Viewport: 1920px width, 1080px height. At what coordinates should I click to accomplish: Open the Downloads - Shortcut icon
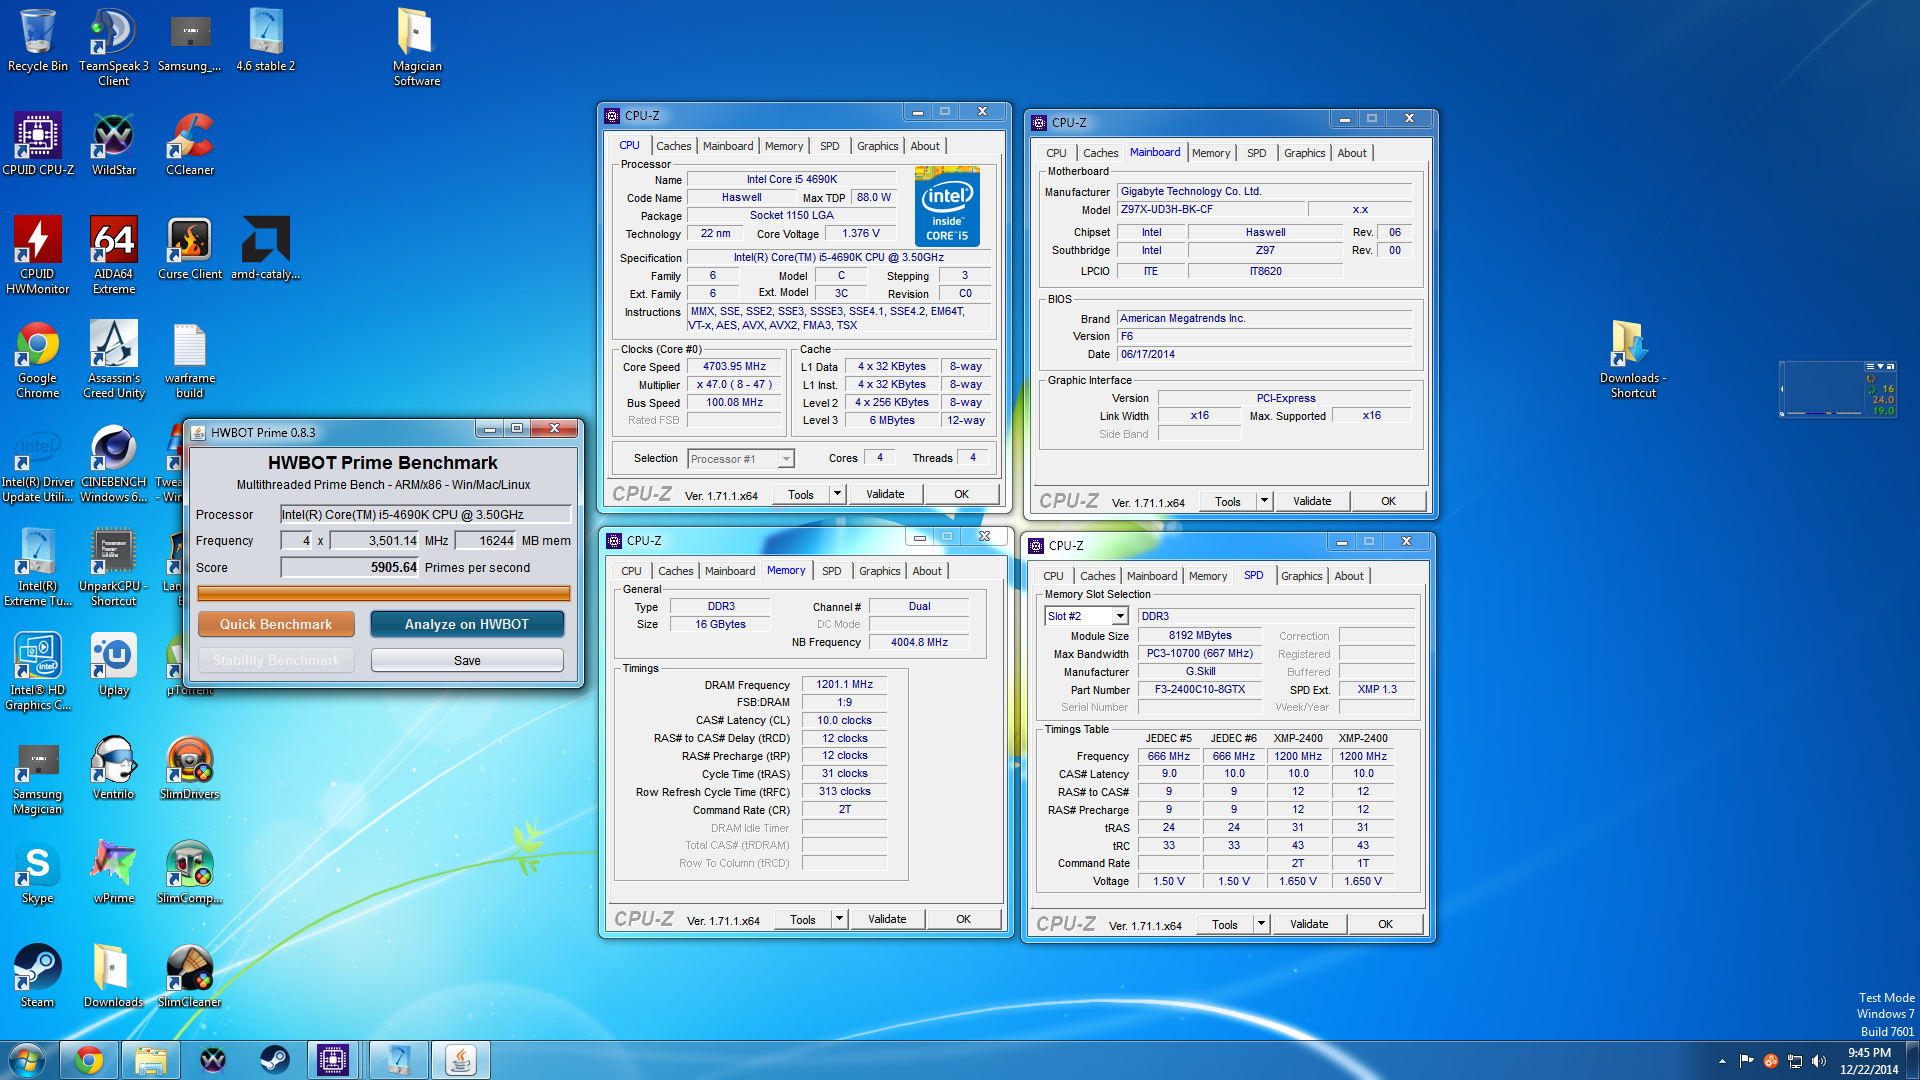pyautogui.click(x=1633, y=360)
